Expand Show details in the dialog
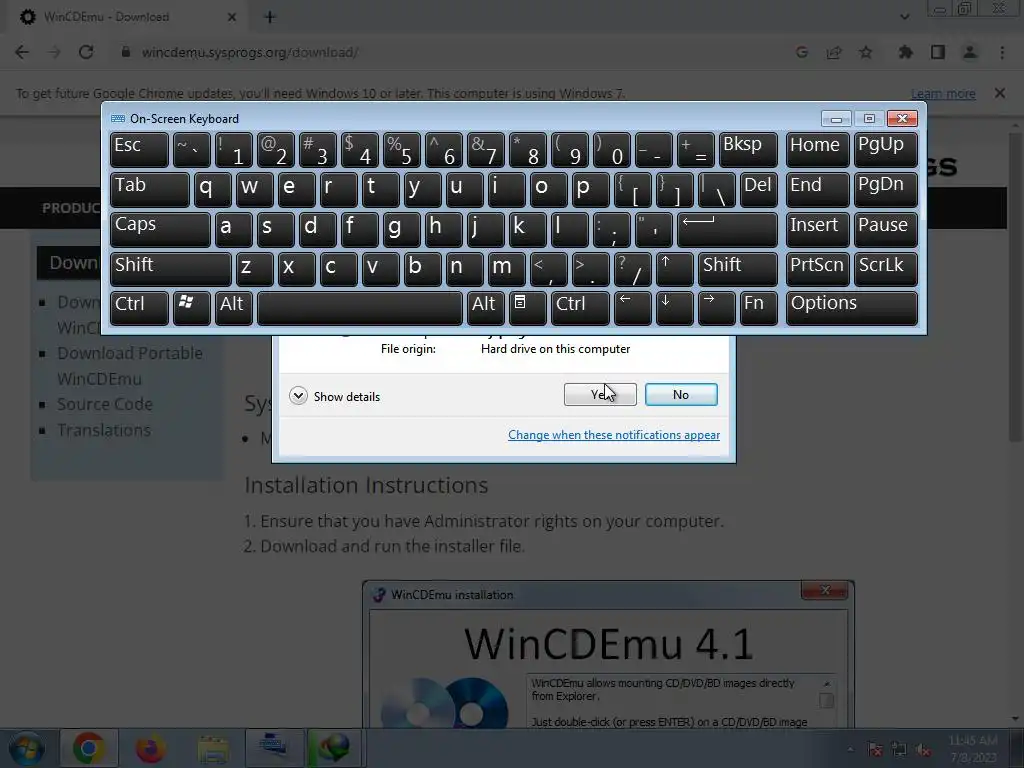This screenshot has height=768, width=1024. tap(334, 396)
